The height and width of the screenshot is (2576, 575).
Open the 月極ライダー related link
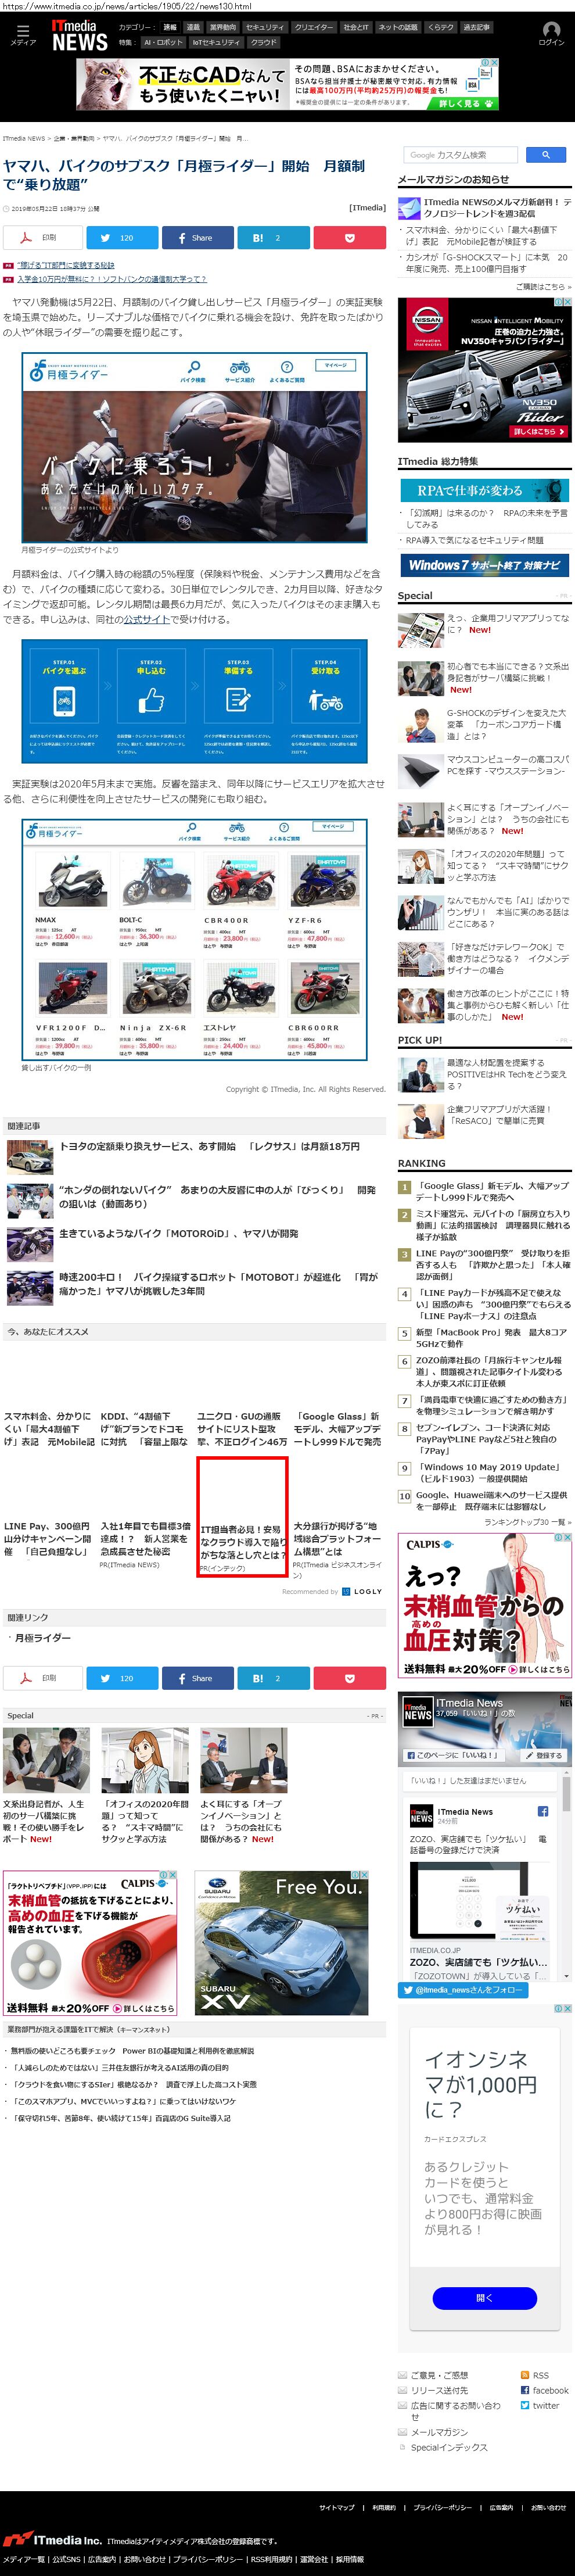[42, 1638]
